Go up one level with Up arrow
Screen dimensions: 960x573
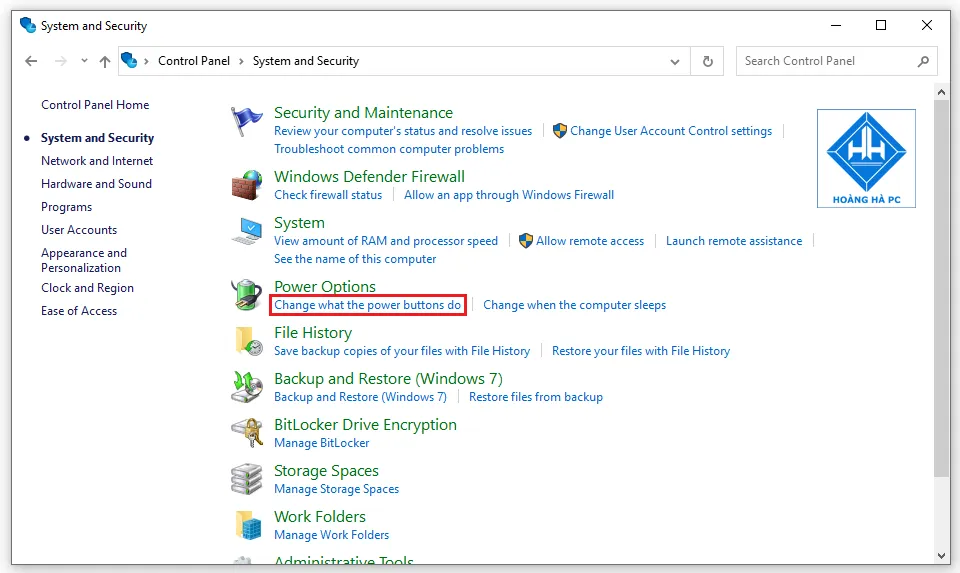click(x=105, y=61)
